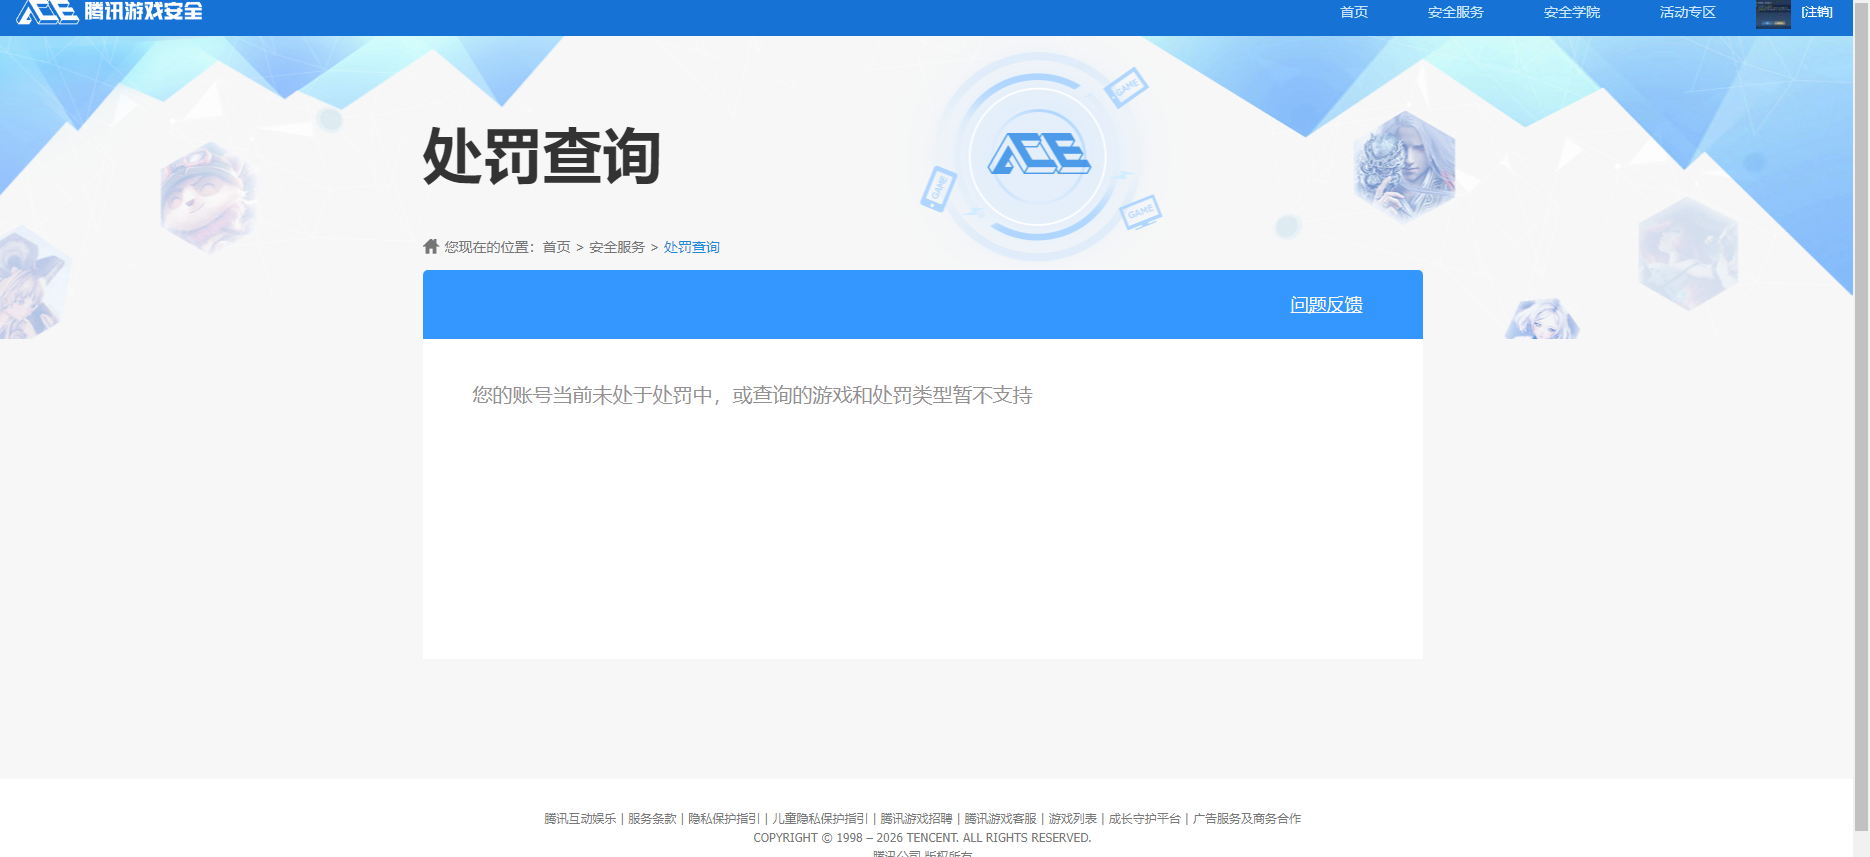The image size is (1870, 857).
Task: Open 隐私保护指引 footer link
Action: tap(724, 818)
